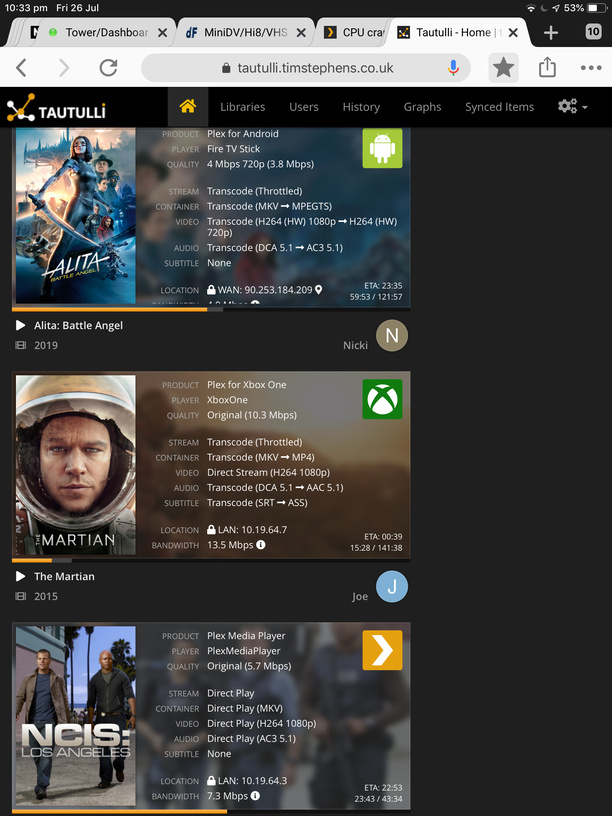This screenshot has height=816, width=612.
Task: Click the lock icon beside LAN 10.19.64.3
Action: click(211, 780)
